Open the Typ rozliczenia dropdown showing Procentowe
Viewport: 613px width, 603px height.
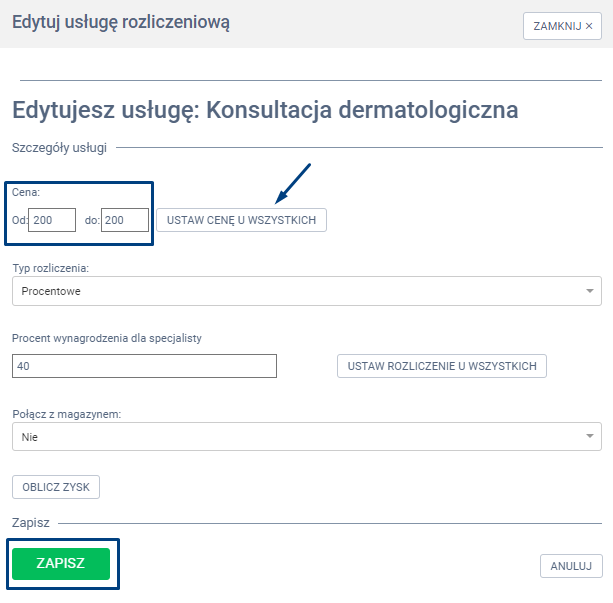(300, 291)
